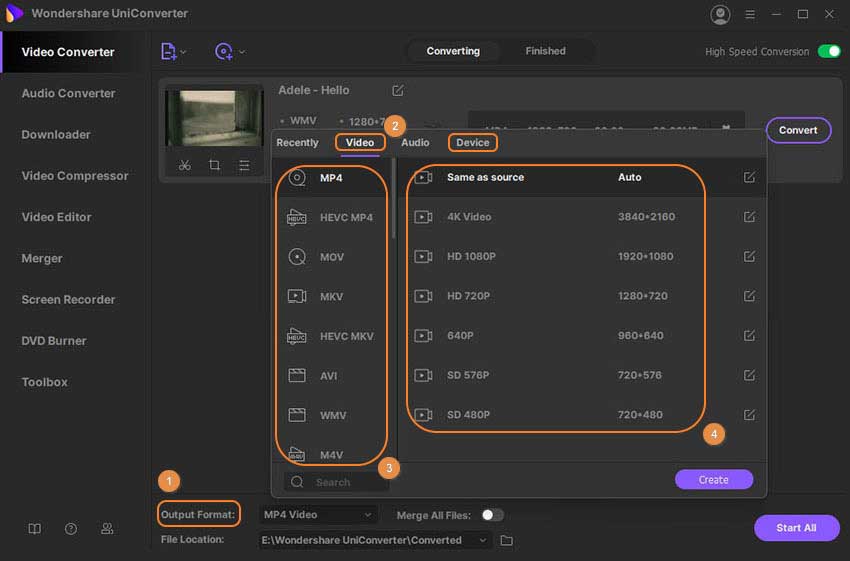Click the format list scrollbar

(x=394, y=198)
